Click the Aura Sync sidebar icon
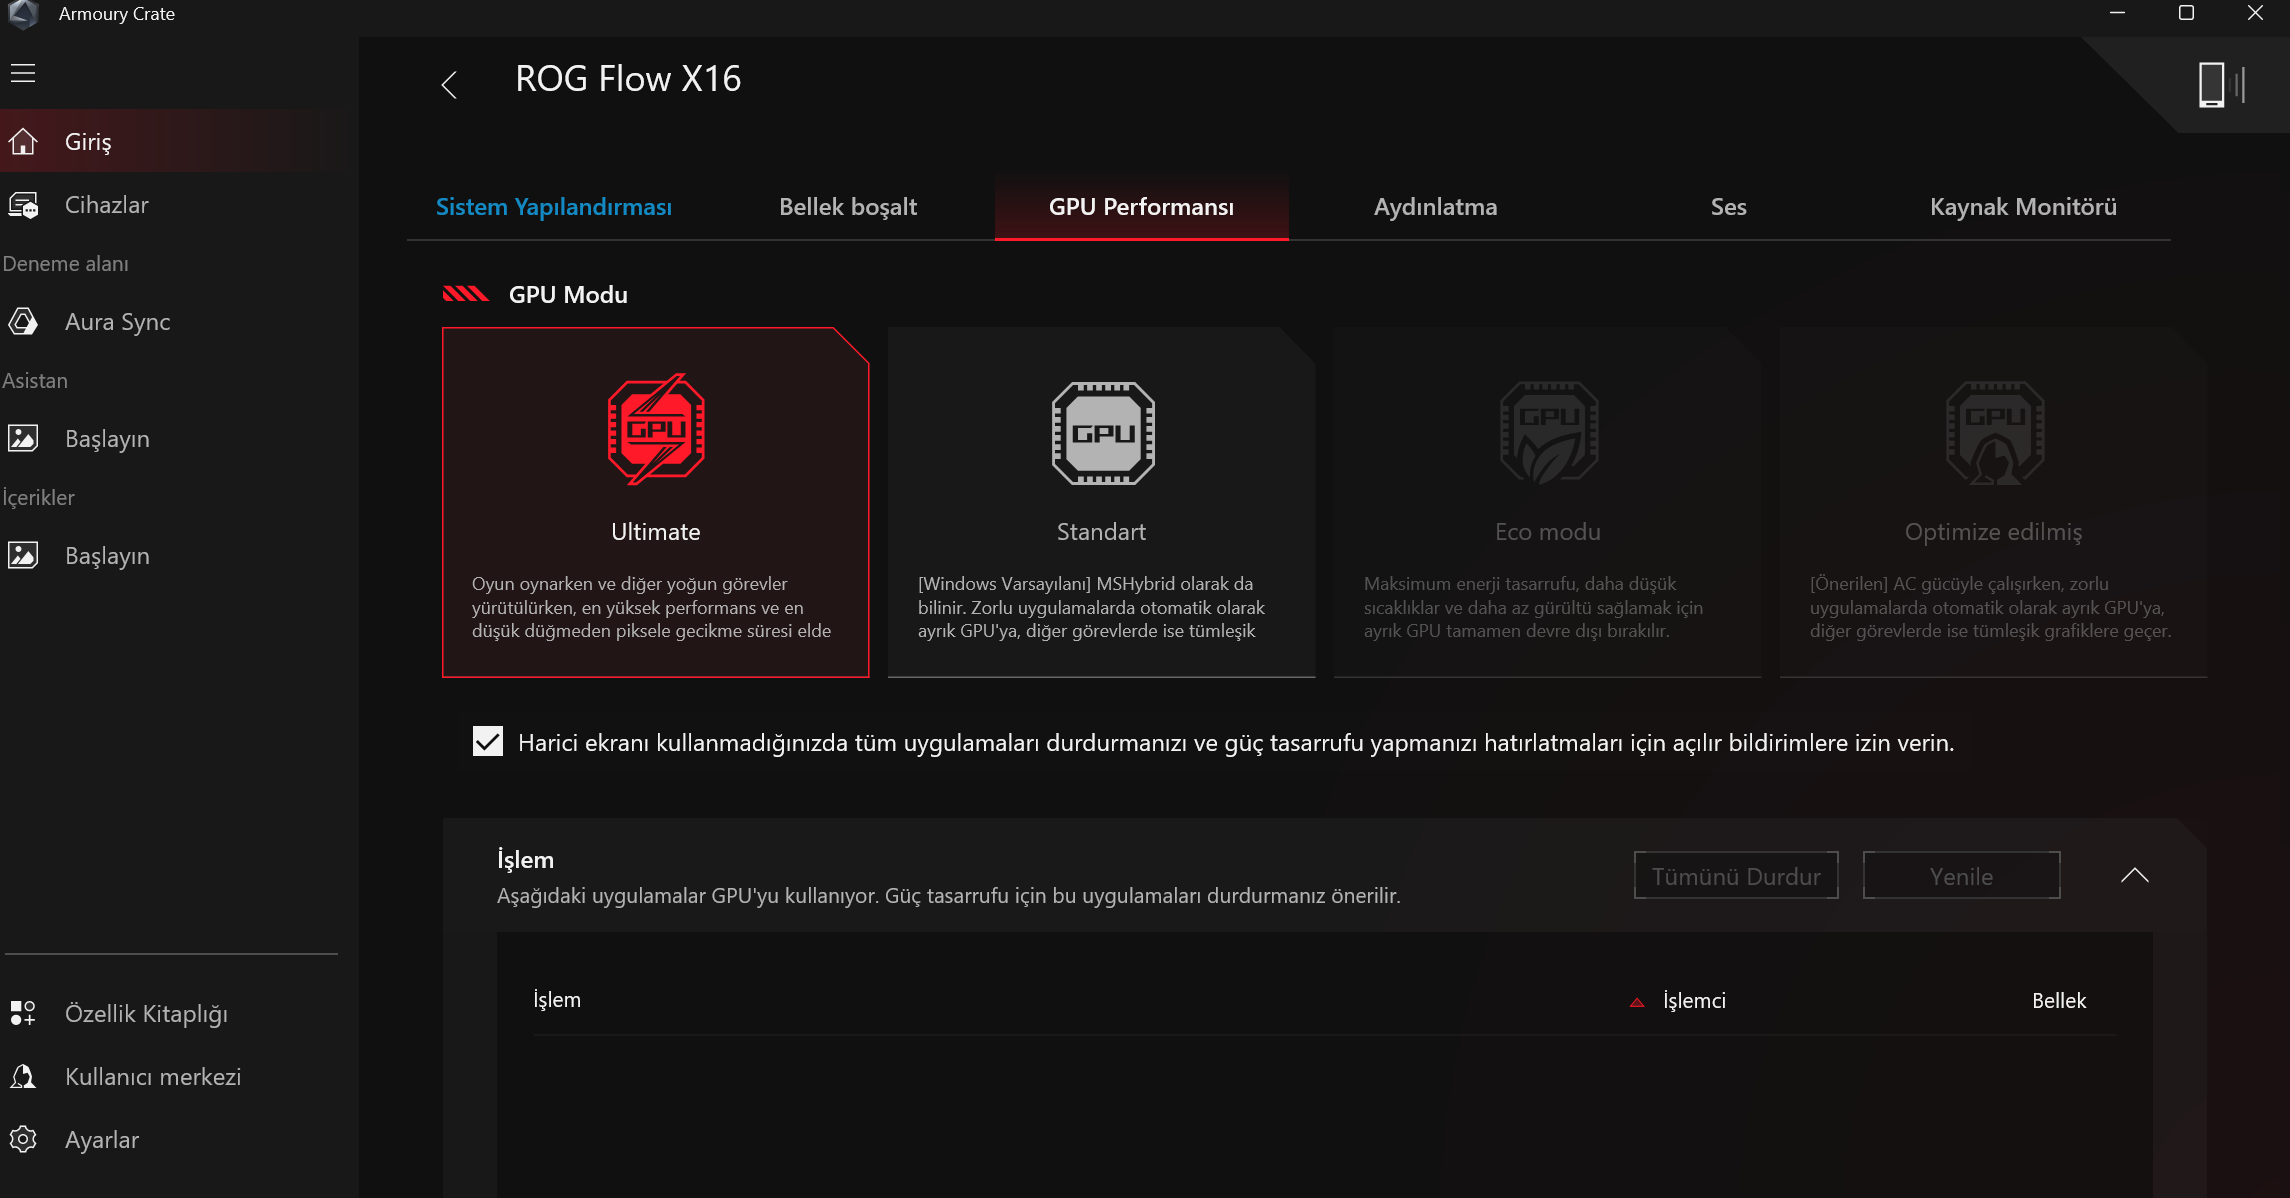The image size is (2290, 1198). (x=23, y=322)
